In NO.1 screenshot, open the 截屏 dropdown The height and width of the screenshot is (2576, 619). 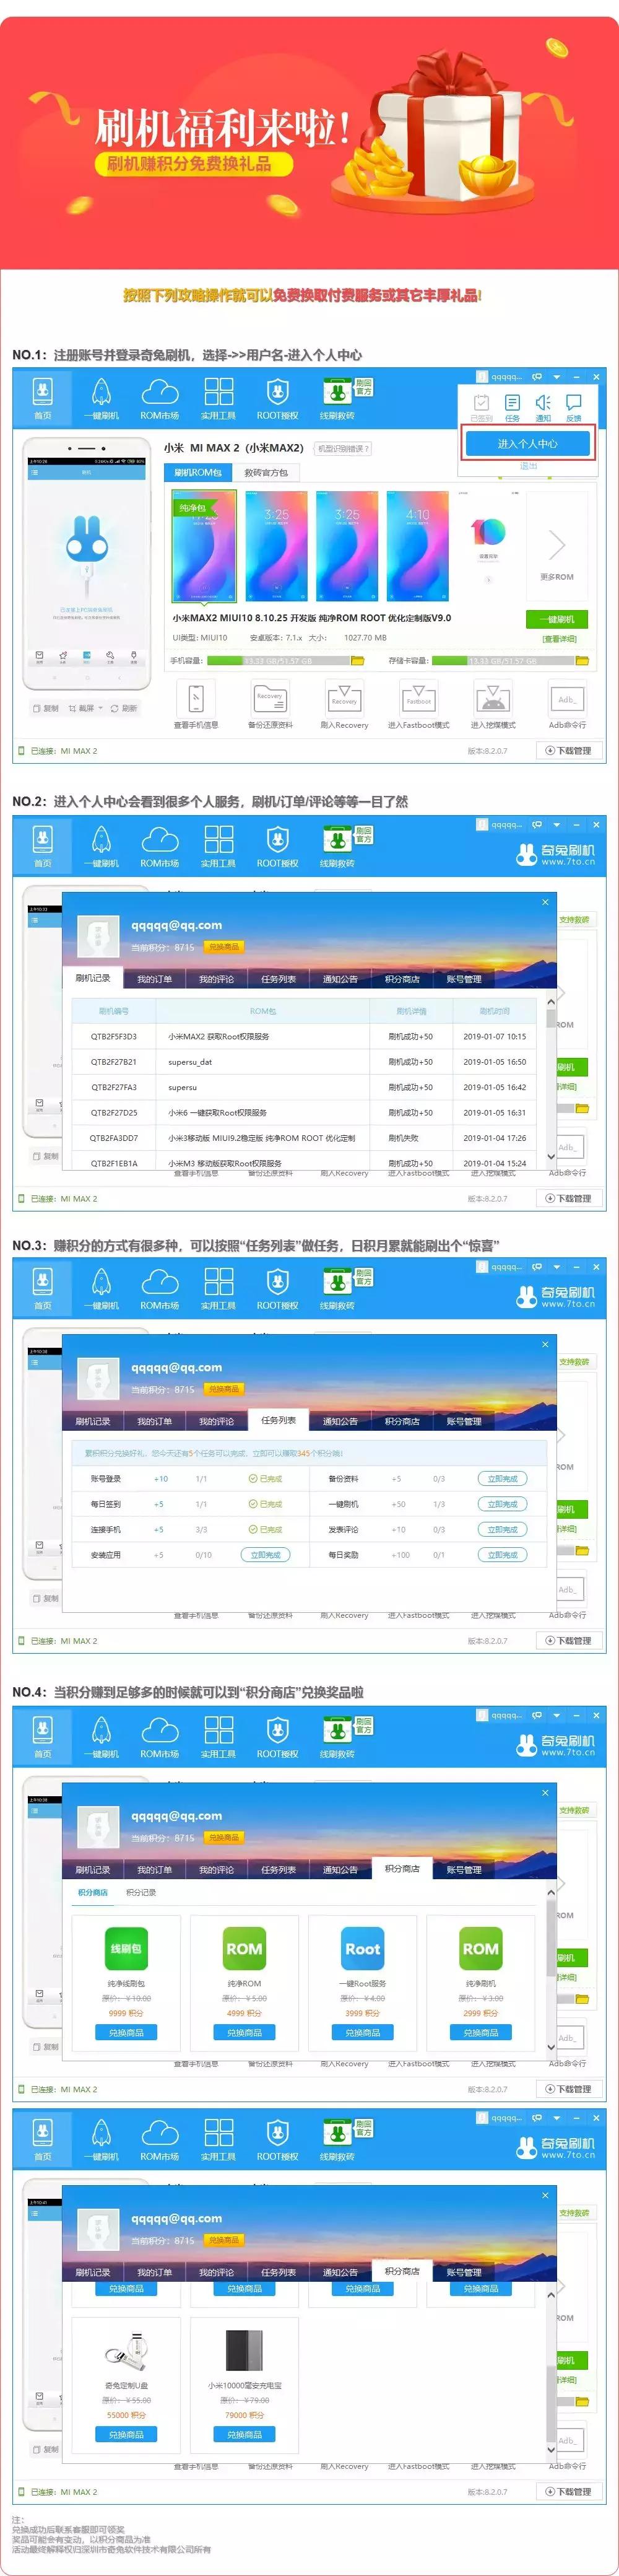85,708
